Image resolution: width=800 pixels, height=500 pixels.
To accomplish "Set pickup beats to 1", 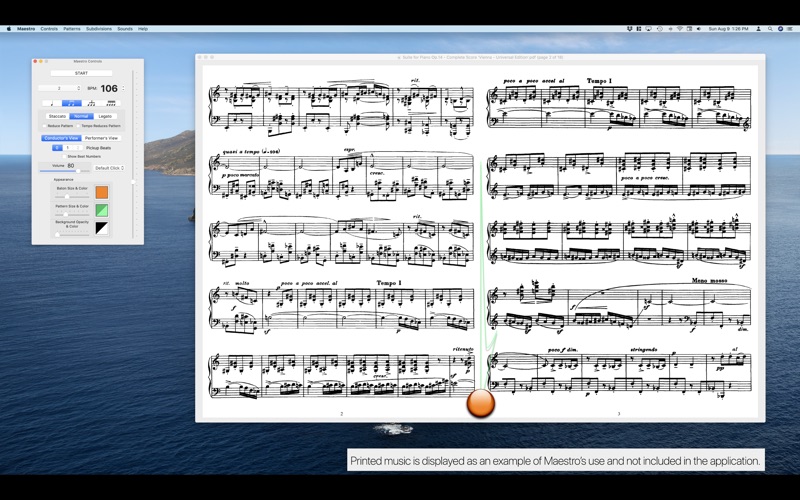I will point(67,148).
